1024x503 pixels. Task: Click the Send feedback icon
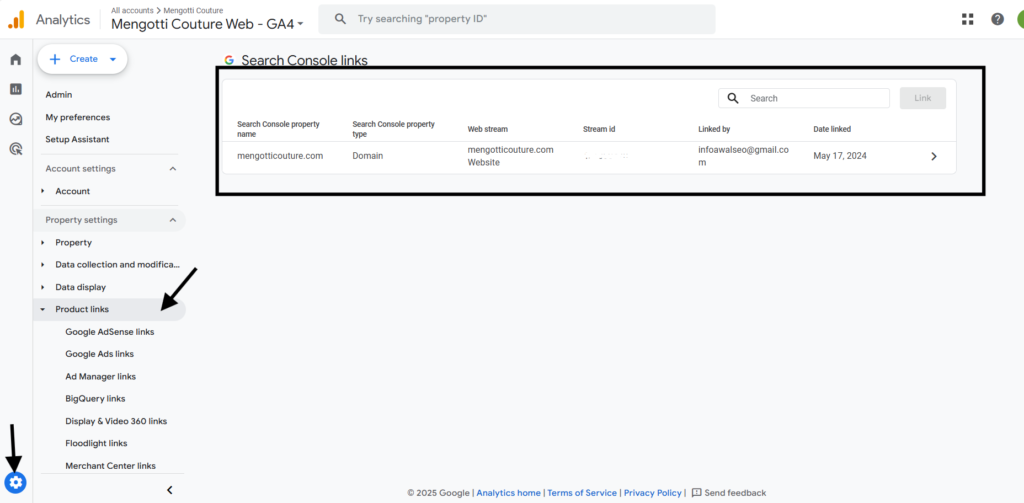pyautogui.click(x=696, y=493)
